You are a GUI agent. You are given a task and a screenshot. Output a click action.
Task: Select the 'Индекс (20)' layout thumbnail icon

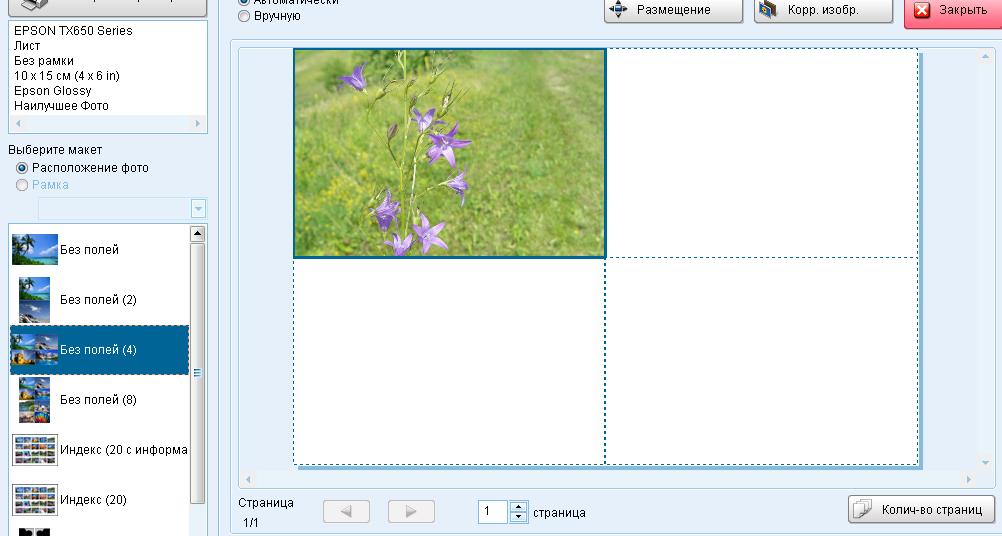click(35, 500)
